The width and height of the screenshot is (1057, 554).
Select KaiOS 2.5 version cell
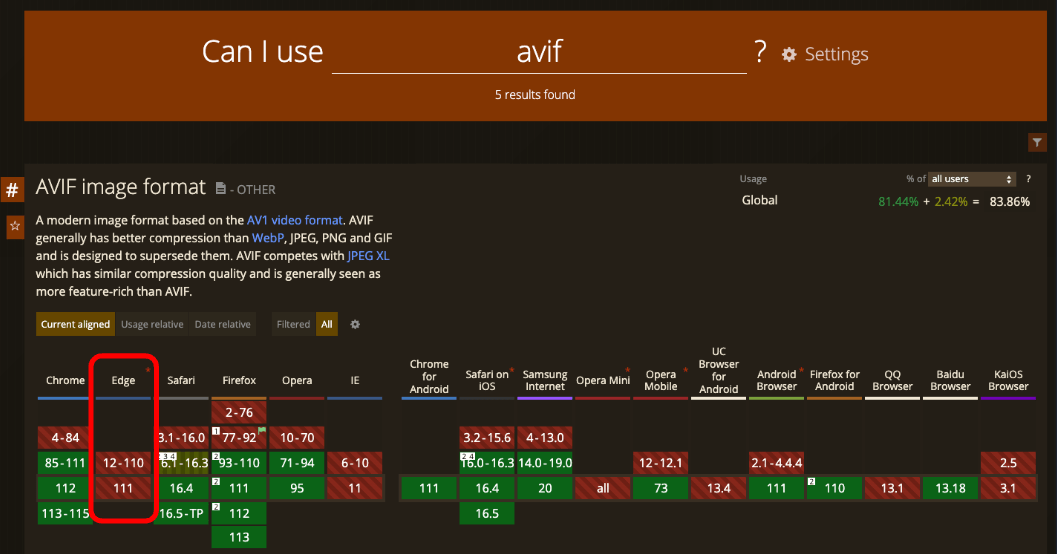click(1008, 463)
